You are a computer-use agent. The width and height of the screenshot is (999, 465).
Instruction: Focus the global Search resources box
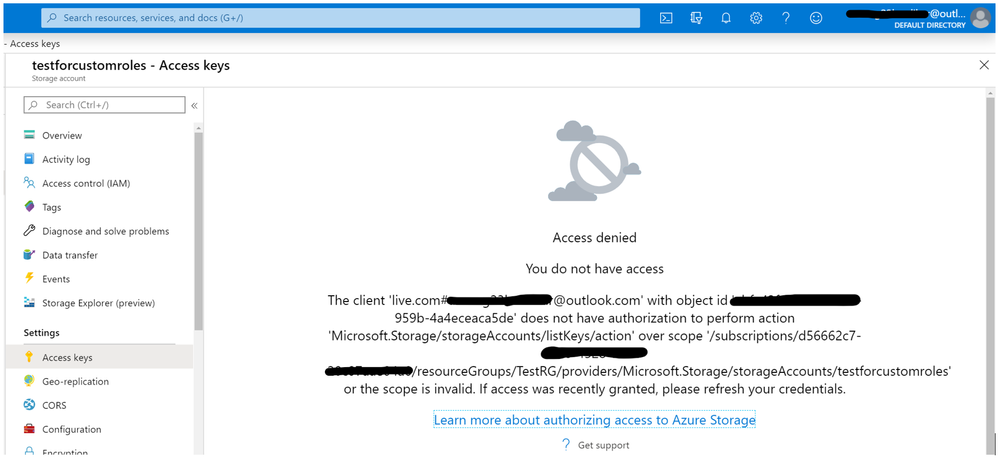pyautogui.click(x=340, y=18)
